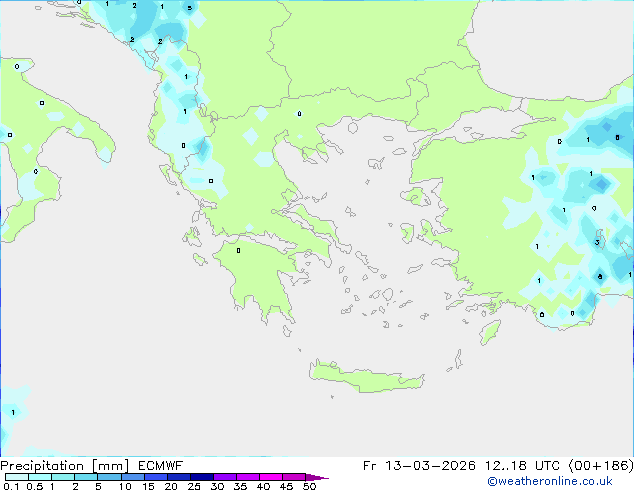
Task: Click the precipitation value 3 over southwest Turkey
Action: pos(597,242)
